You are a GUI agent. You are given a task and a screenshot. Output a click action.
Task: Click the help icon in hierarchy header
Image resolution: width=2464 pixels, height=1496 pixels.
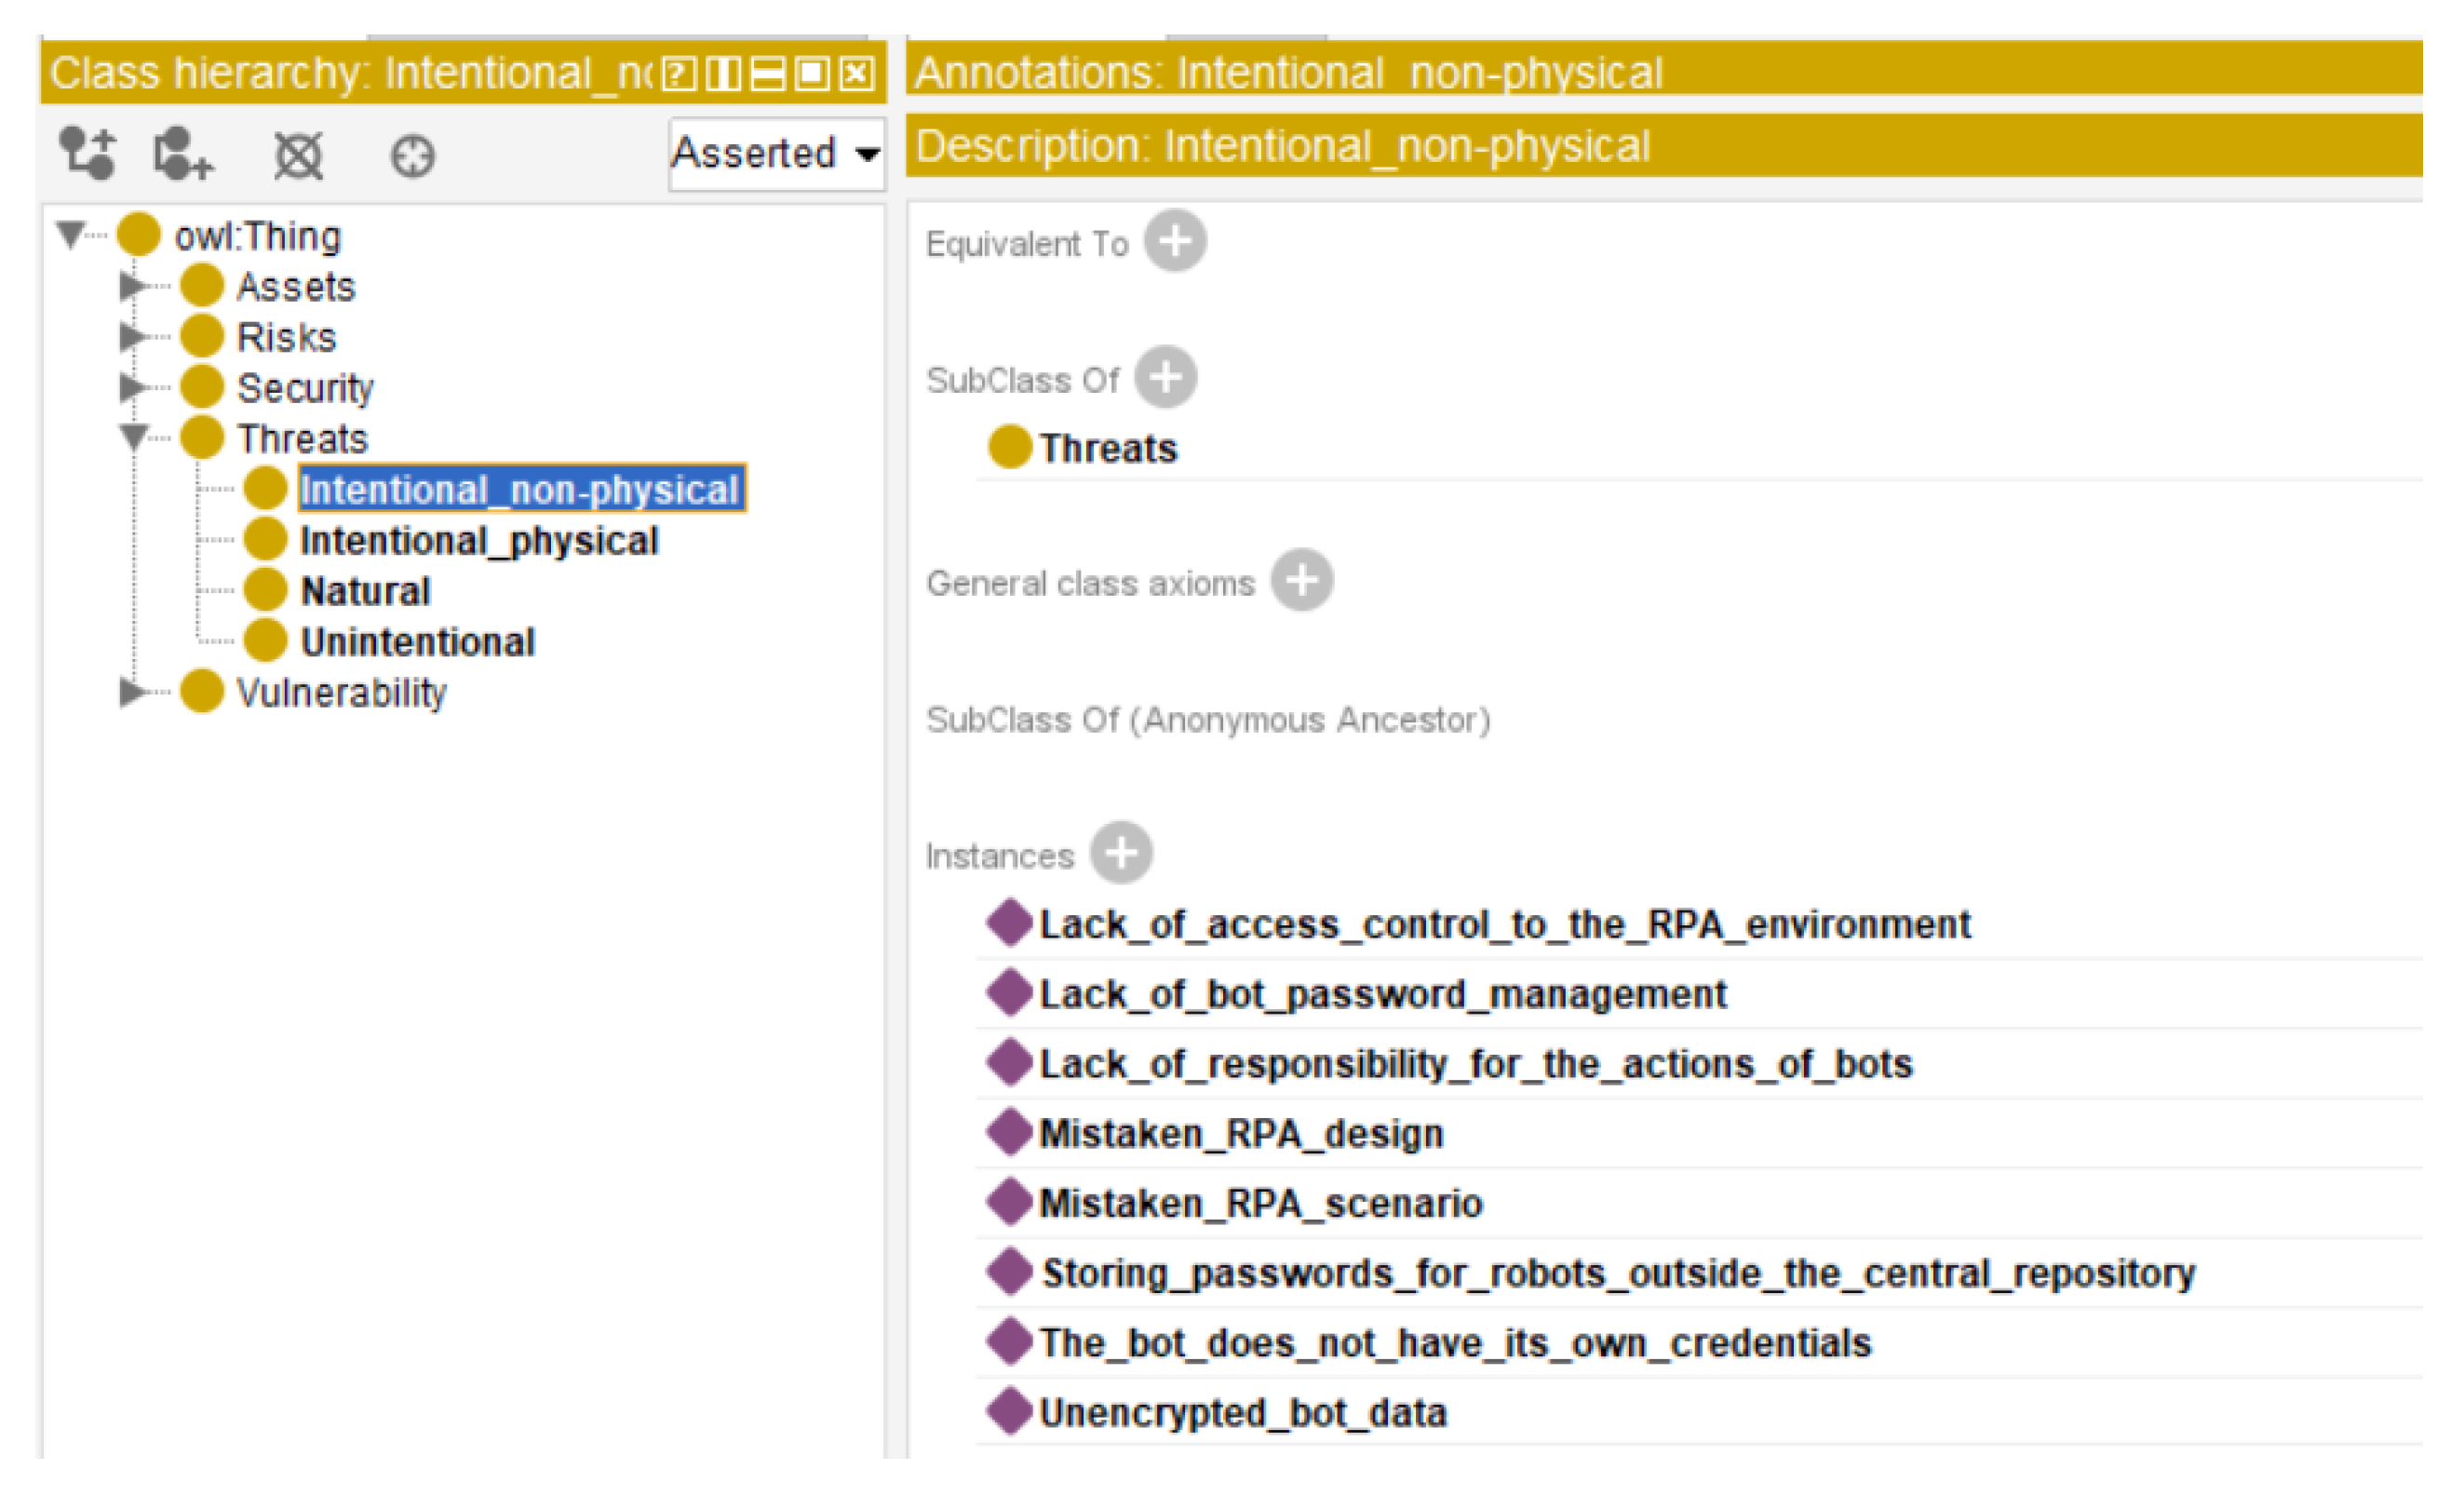679,73
